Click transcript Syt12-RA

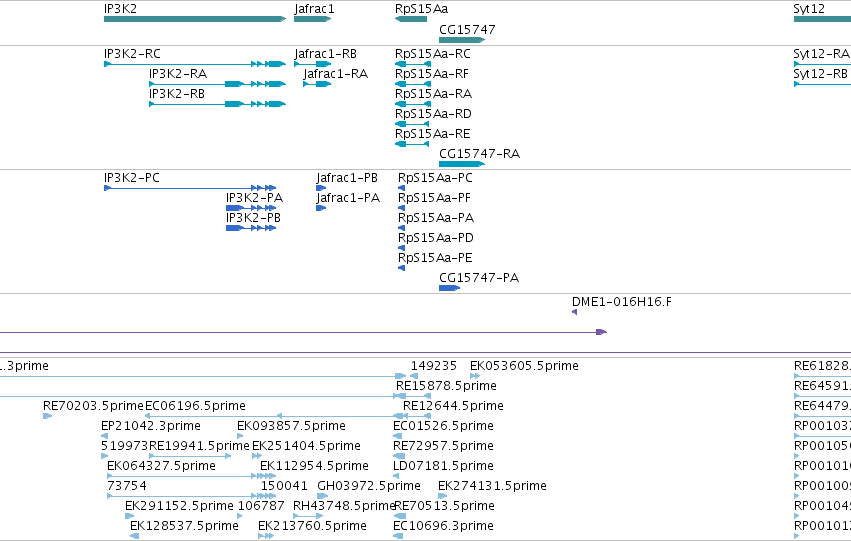822,64
